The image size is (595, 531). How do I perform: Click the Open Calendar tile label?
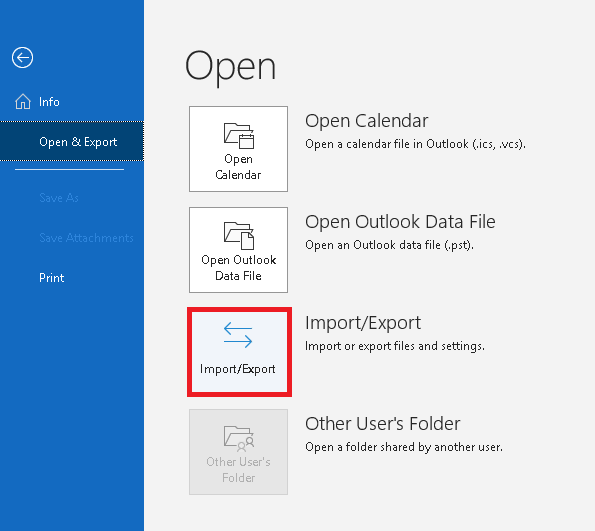tap(238, 167)
